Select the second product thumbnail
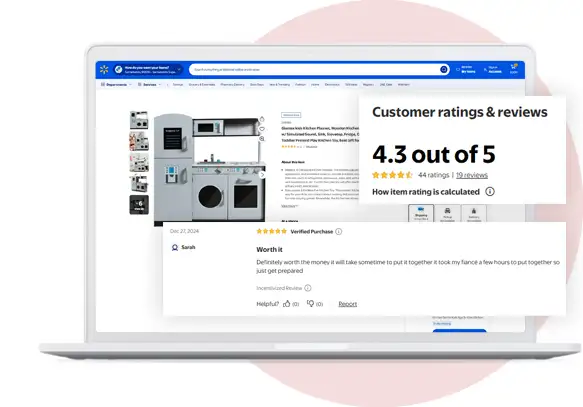583x407 pixels. (x=139, y=141)
